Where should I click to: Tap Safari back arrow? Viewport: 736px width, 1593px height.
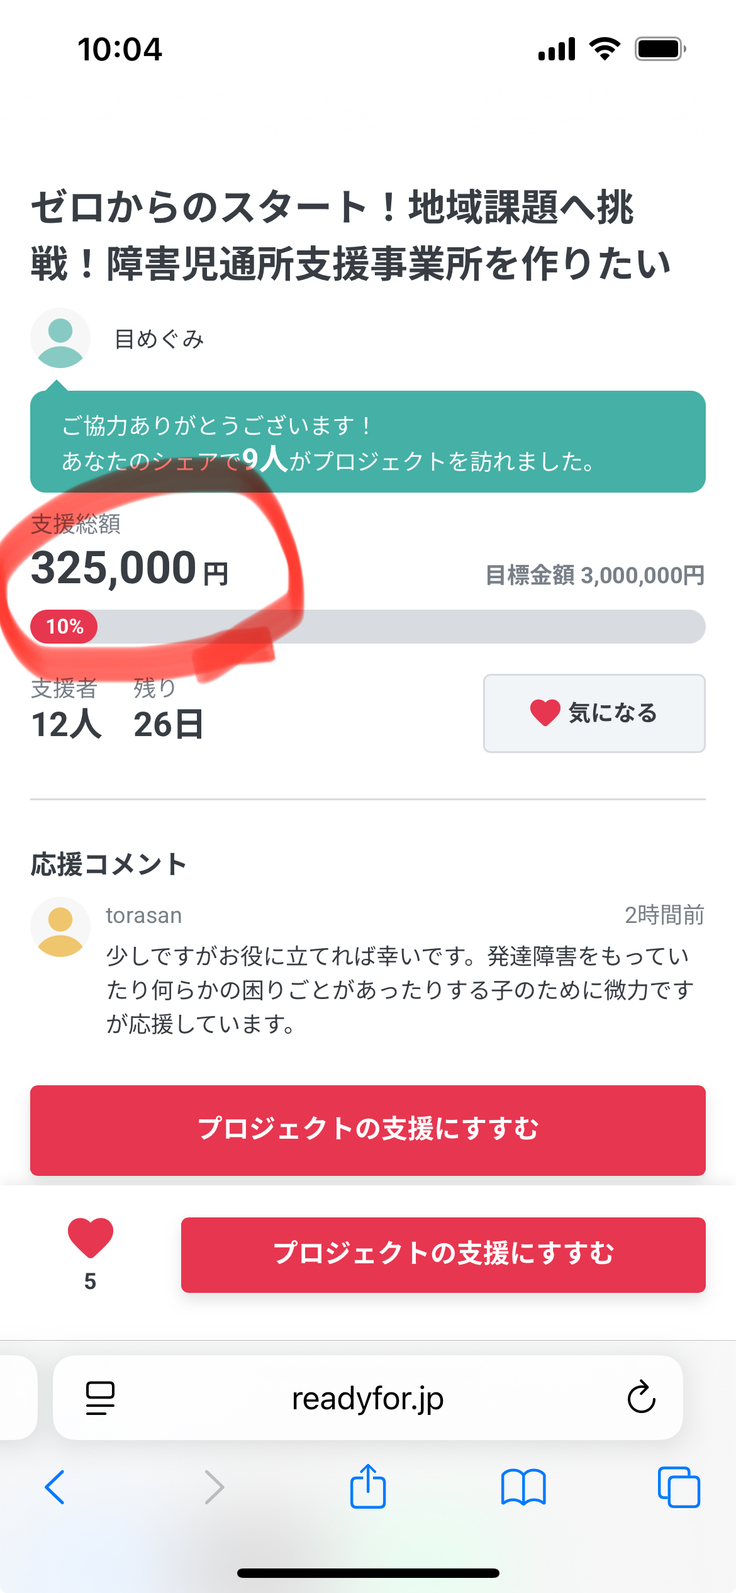pyautogui.click(x=55, y=1487)
